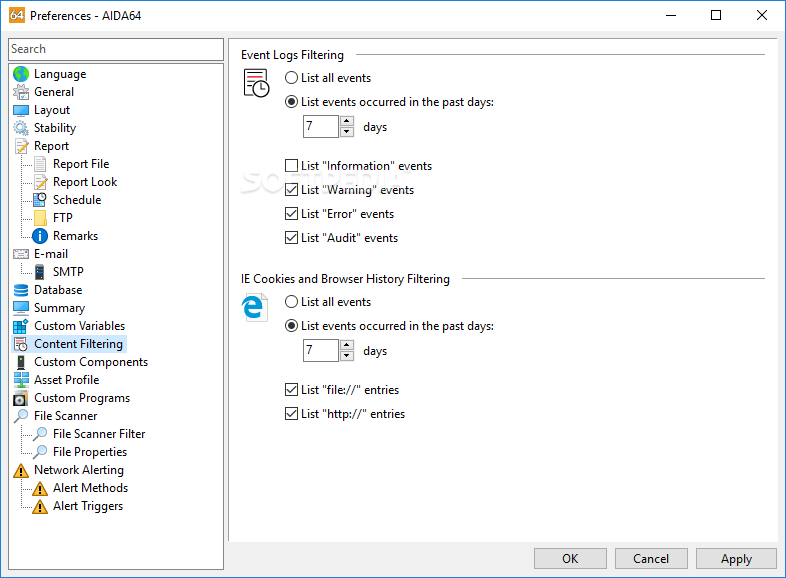
Task: Click the Apply button
Action: tap(736, 558)
